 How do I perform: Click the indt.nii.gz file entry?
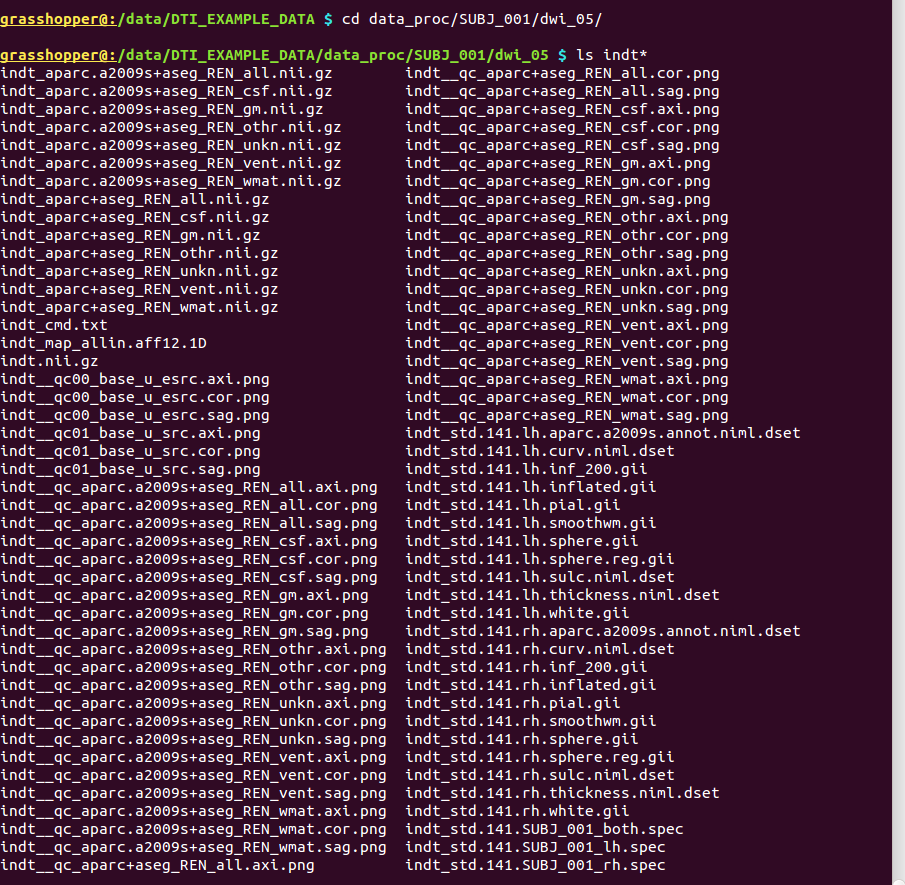[x=49, y=361]
